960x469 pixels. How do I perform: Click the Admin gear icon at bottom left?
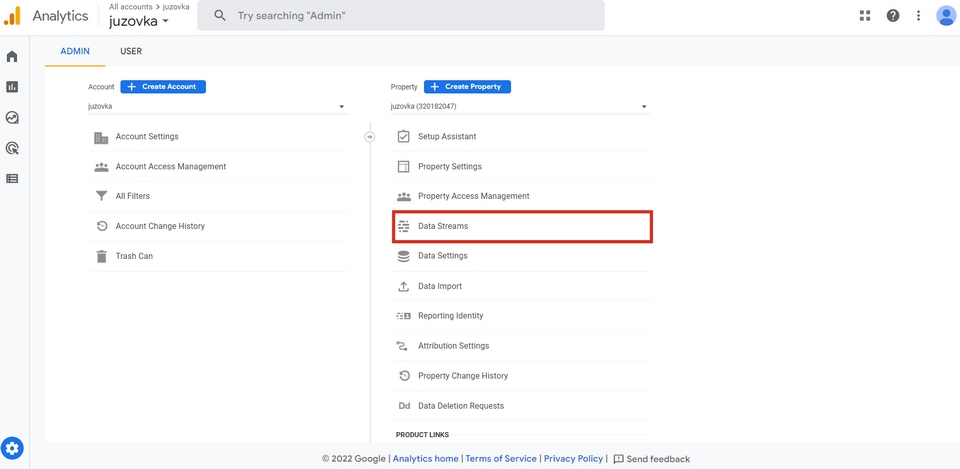click(x=12, y=448)
